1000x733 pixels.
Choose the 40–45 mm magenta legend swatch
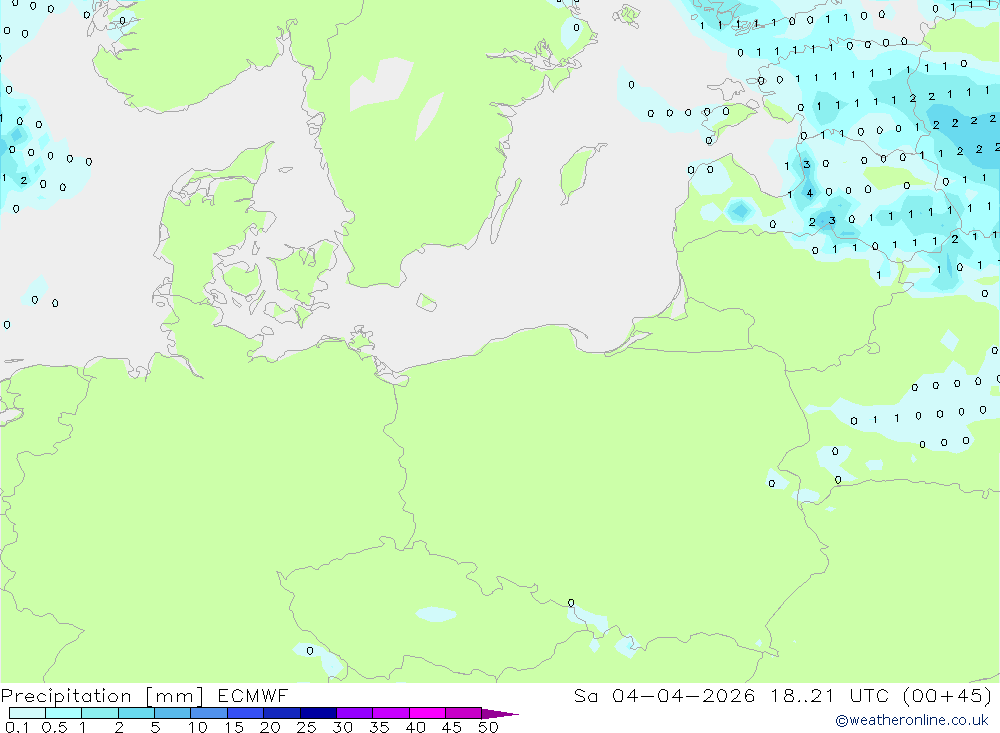[427, 713]
